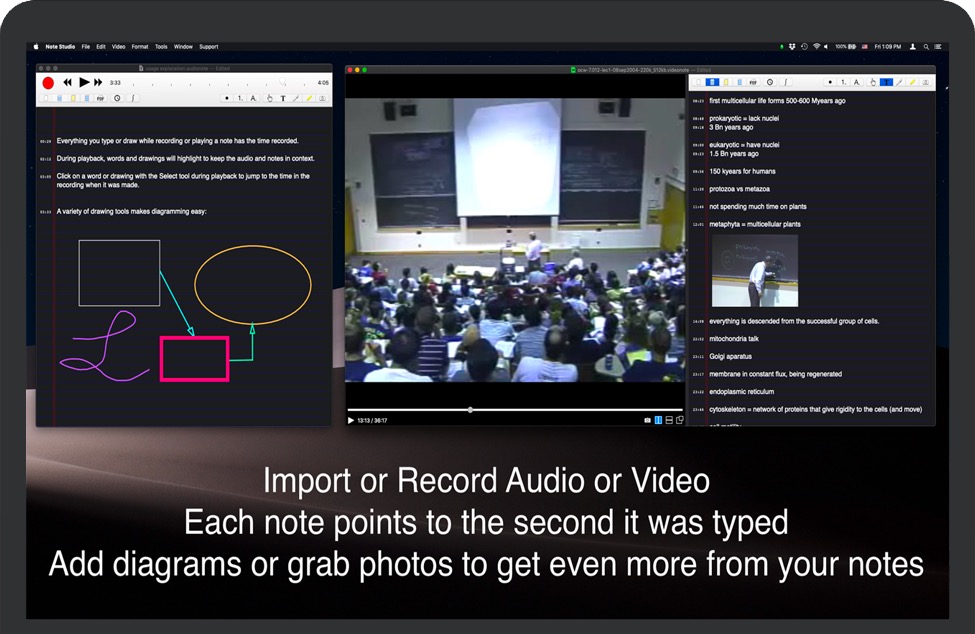The width and height of the screenshot is (975, 634).
Task: Open the bullet style option in right toolbar
Action: coord(830,82)
